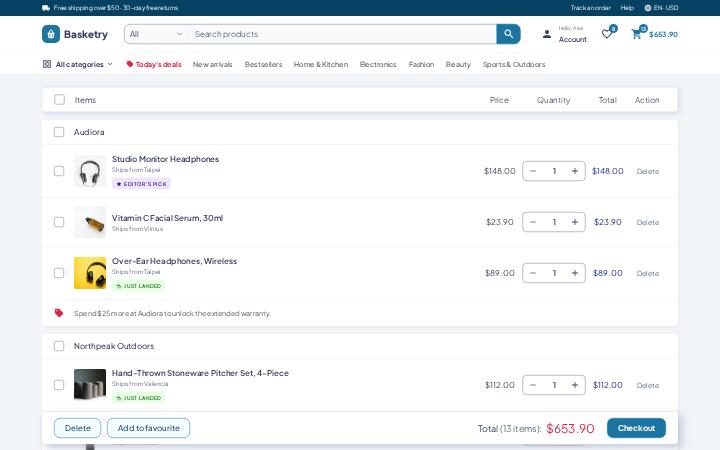Delete the Vitamin C Facial Serum item
This screenshot has height=450, width=720.
pyautogui.click(x=647, y=222)
